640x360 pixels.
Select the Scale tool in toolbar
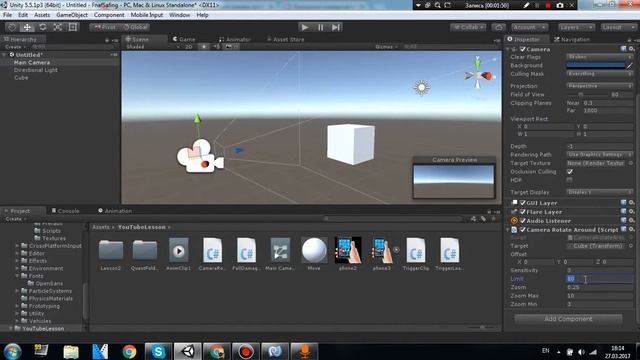[x=58, y=27]
